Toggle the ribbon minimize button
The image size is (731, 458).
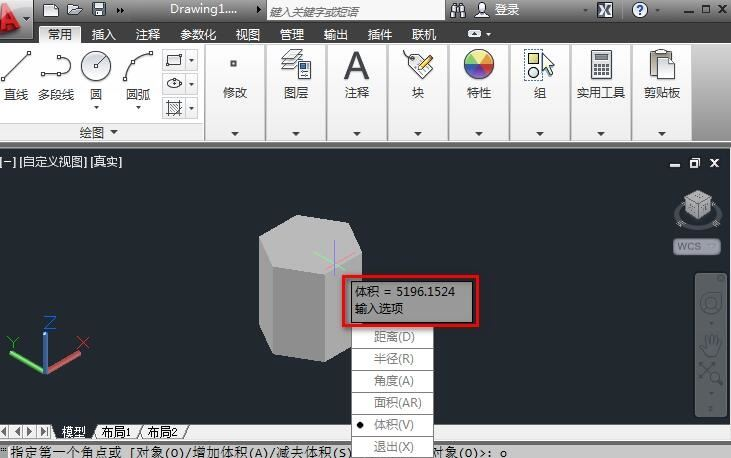(x=475, y=34)
